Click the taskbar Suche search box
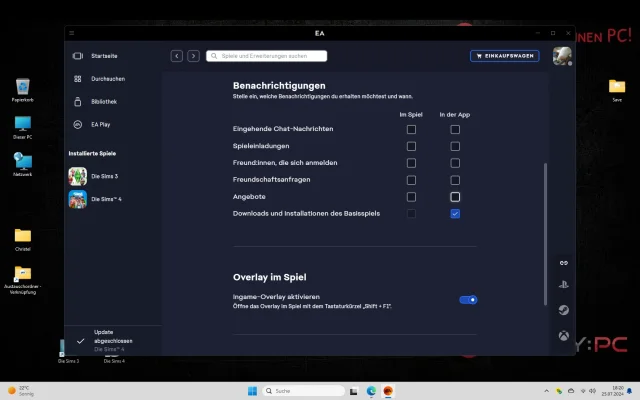This screenshot has width=640, height=400. [x=303, y=391]
